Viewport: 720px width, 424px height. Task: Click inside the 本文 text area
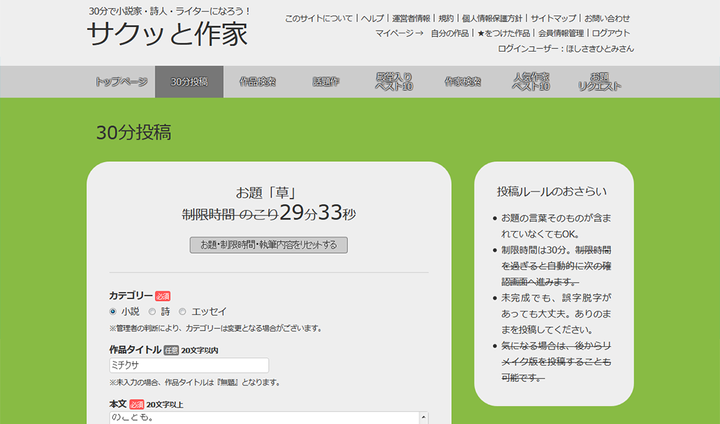click(x=264, y=418)
